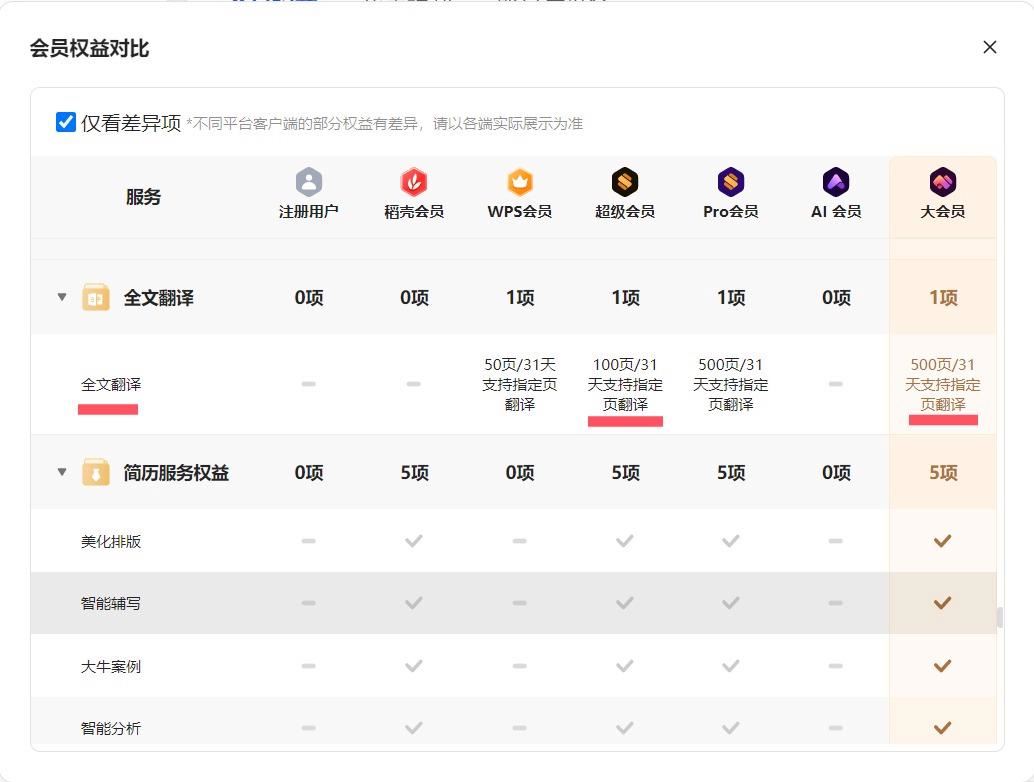1034x782 pixels.
Task: Click the 智能分析 row label
Action: coord(111,728)
